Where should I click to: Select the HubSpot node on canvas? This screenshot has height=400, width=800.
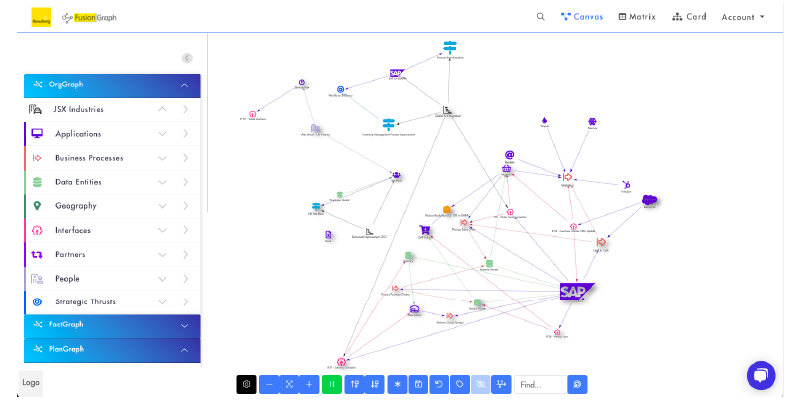click(x=627, y=185)
